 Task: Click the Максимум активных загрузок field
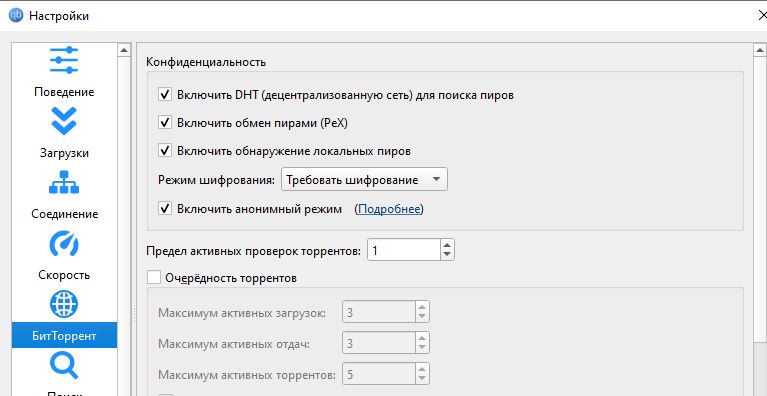click(379, 312)
